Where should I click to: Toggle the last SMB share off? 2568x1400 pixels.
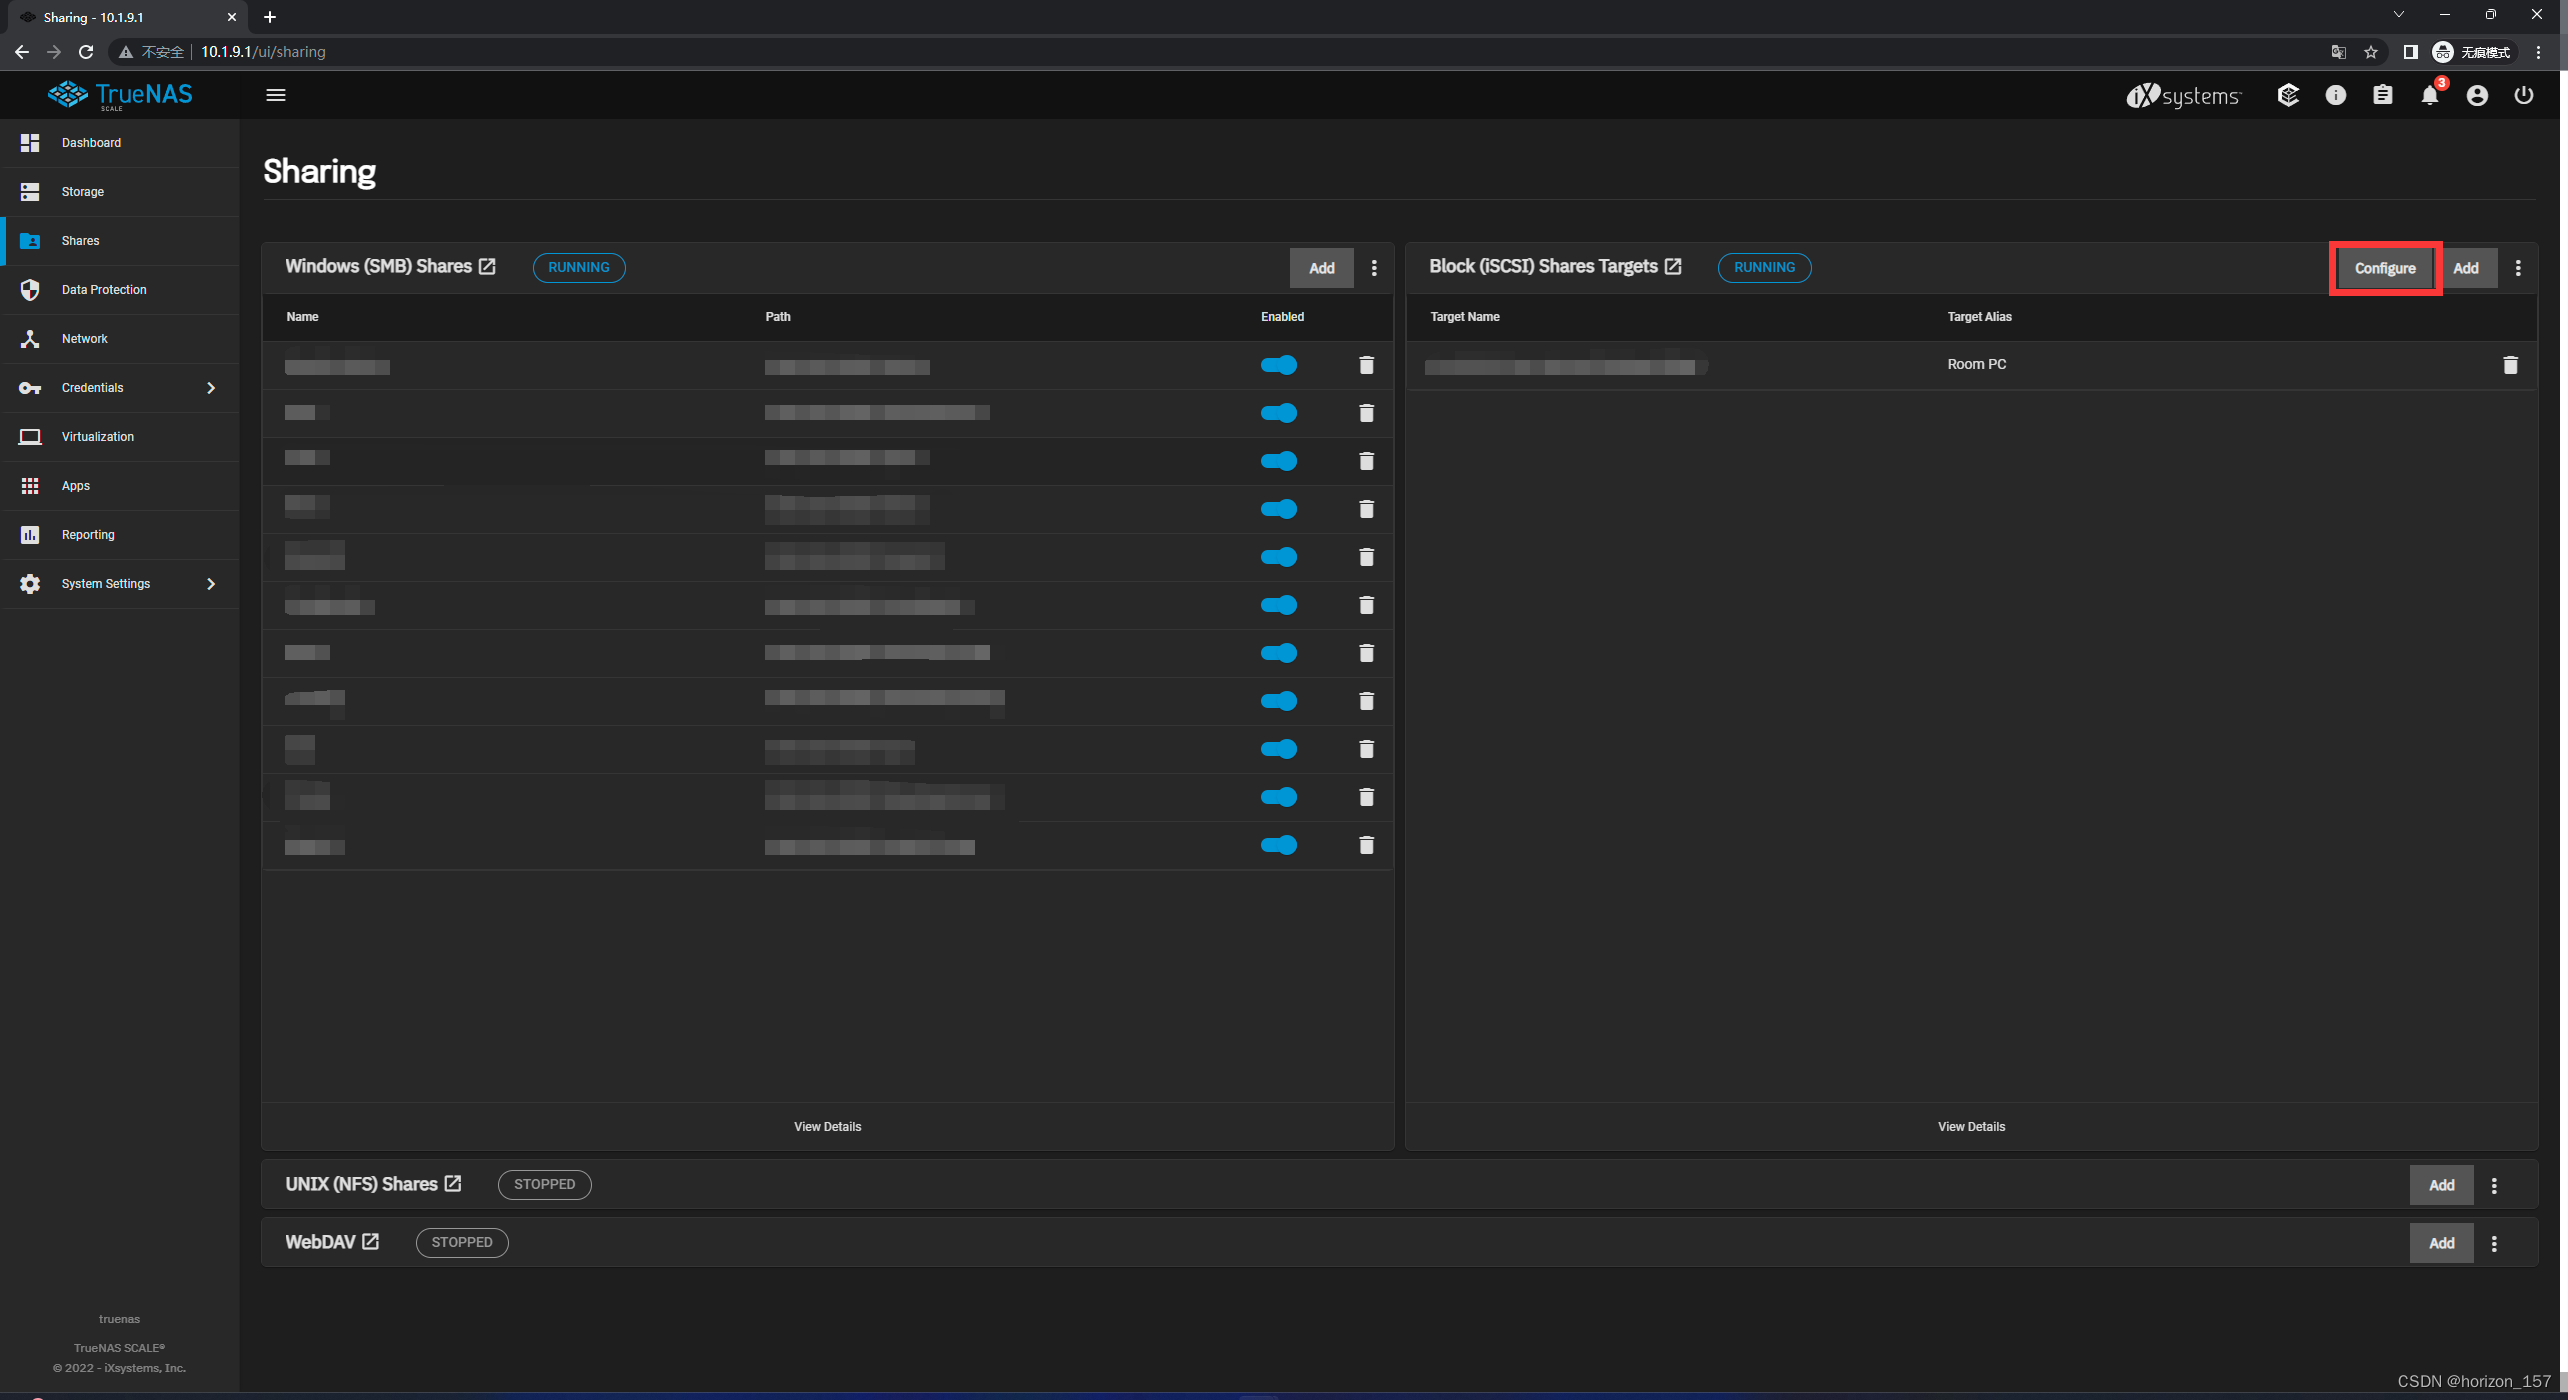click(1280, 845)
